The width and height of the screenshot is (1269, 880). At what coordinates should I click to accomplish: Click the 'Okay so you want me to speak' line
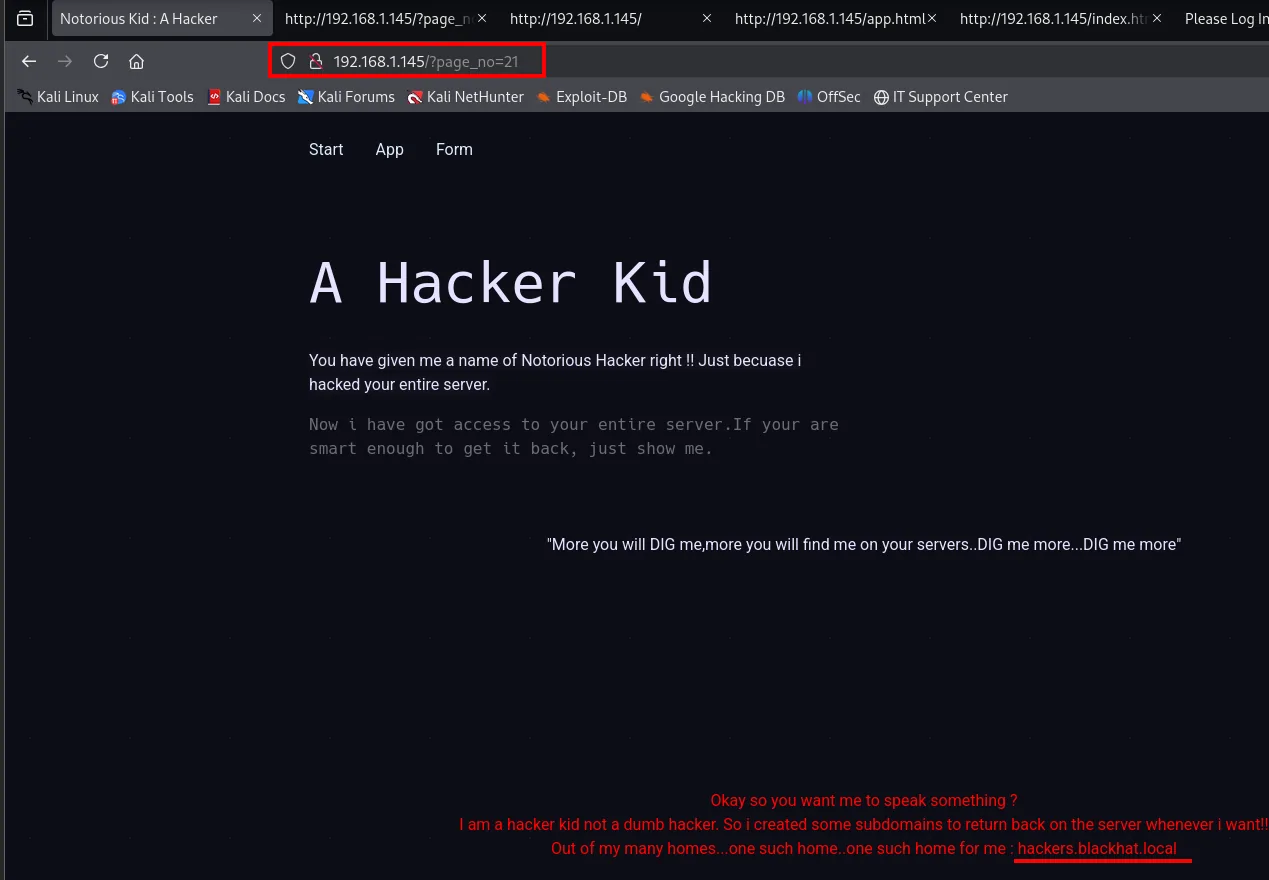864,801
